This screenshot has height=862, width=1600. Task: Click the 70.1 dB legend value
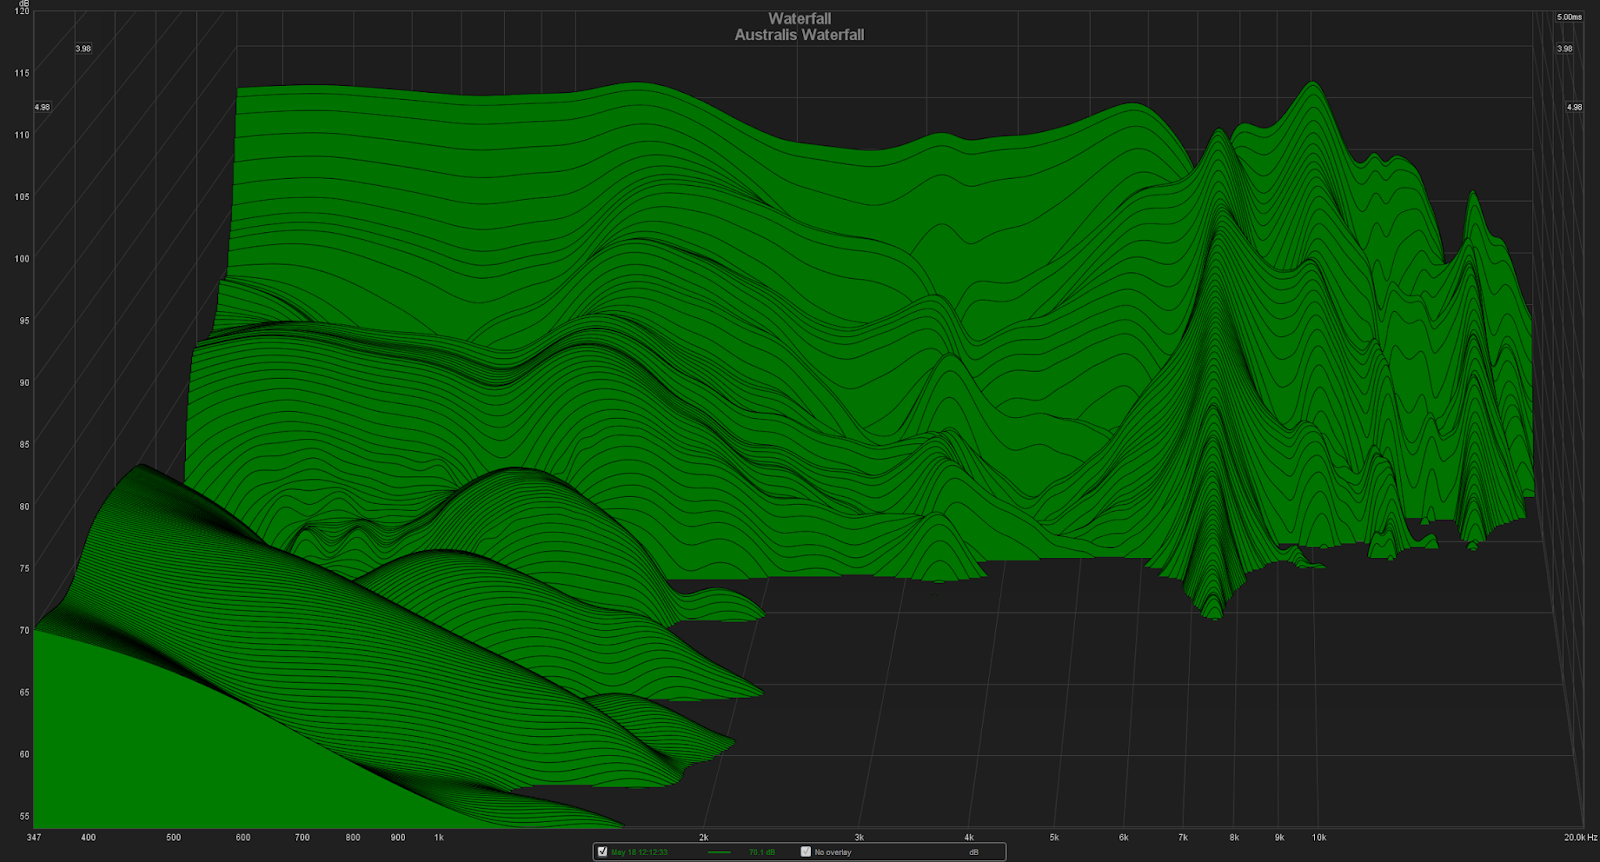click(x=762, y=852)
